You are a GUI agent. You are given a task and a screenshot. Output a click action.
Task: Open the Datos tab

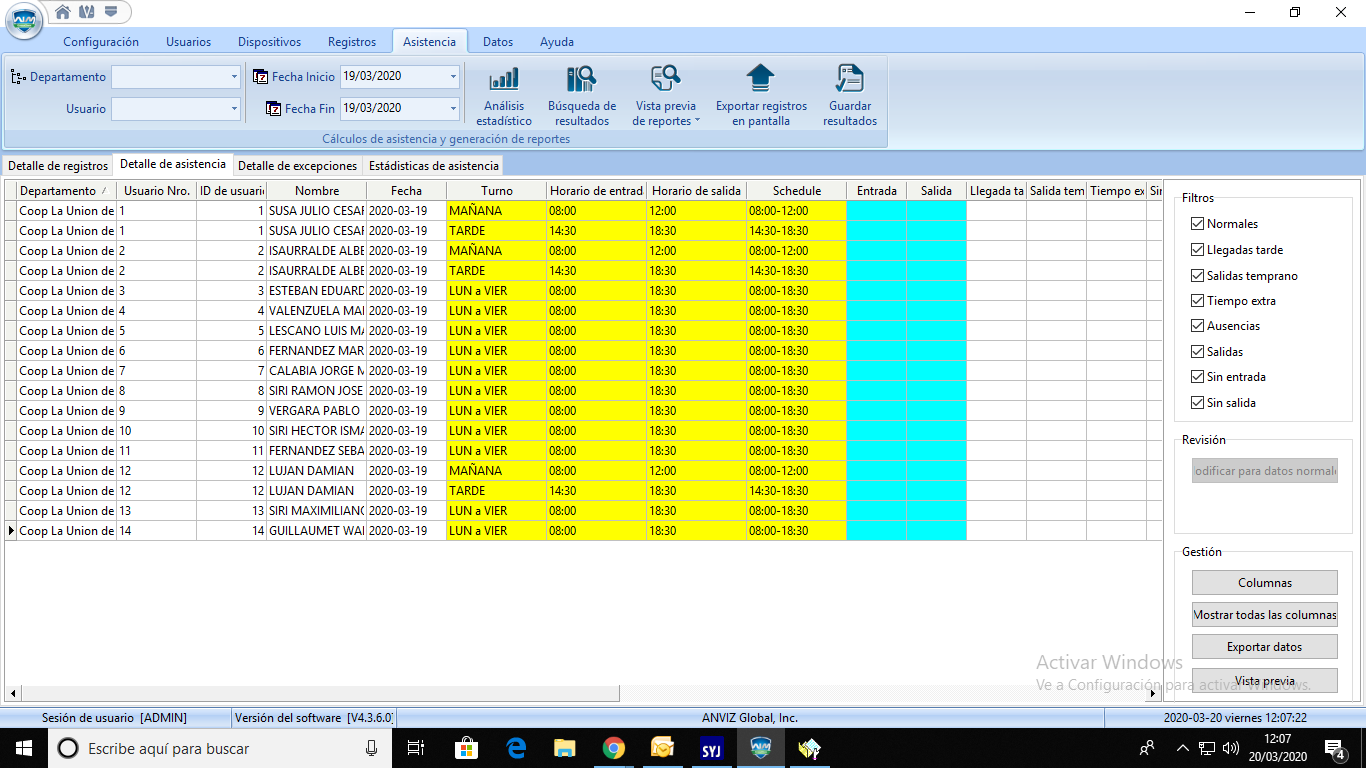498,42
